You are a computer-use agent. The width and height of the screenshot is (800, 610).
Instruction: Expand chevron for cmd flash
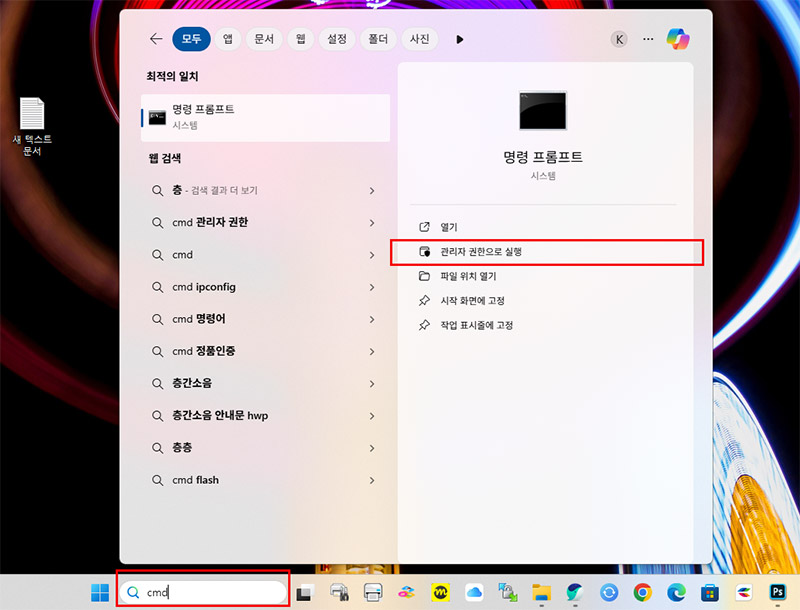point(372,480)
